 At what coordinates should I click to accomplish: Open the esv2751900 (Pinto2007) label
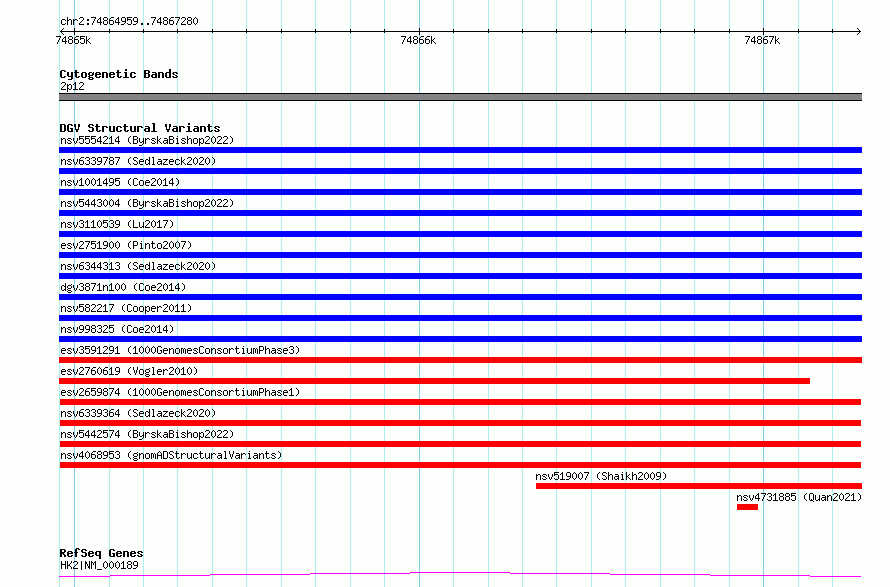(126, 245)
